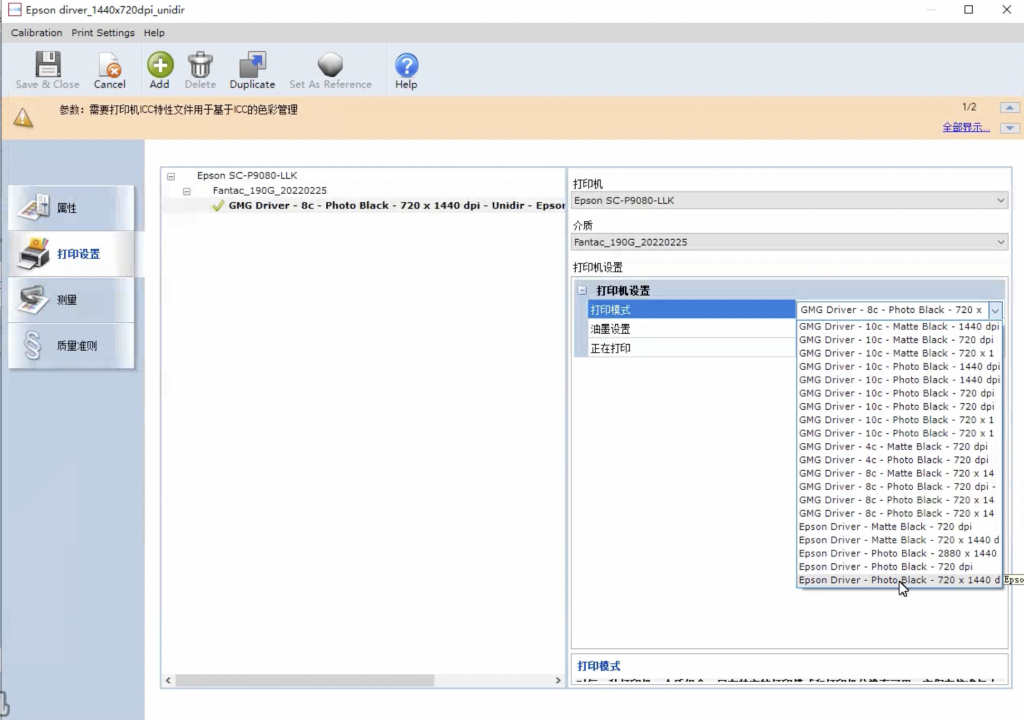
Task: Collapse the Epson SC-P9080-LLK tree node
Action: 171,176
